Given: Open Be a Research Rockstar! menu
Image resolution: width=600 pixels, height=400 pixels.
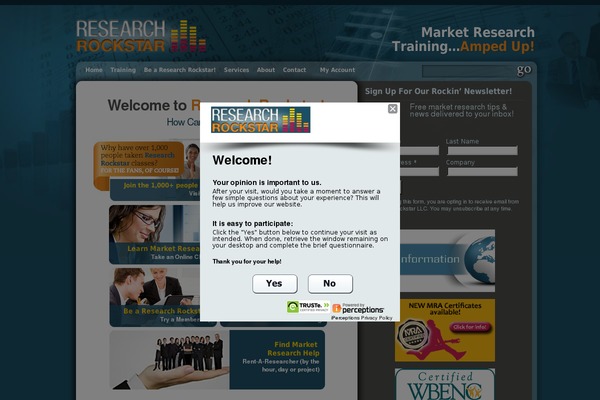Looking at the screenshot, I should pos(180,70).
